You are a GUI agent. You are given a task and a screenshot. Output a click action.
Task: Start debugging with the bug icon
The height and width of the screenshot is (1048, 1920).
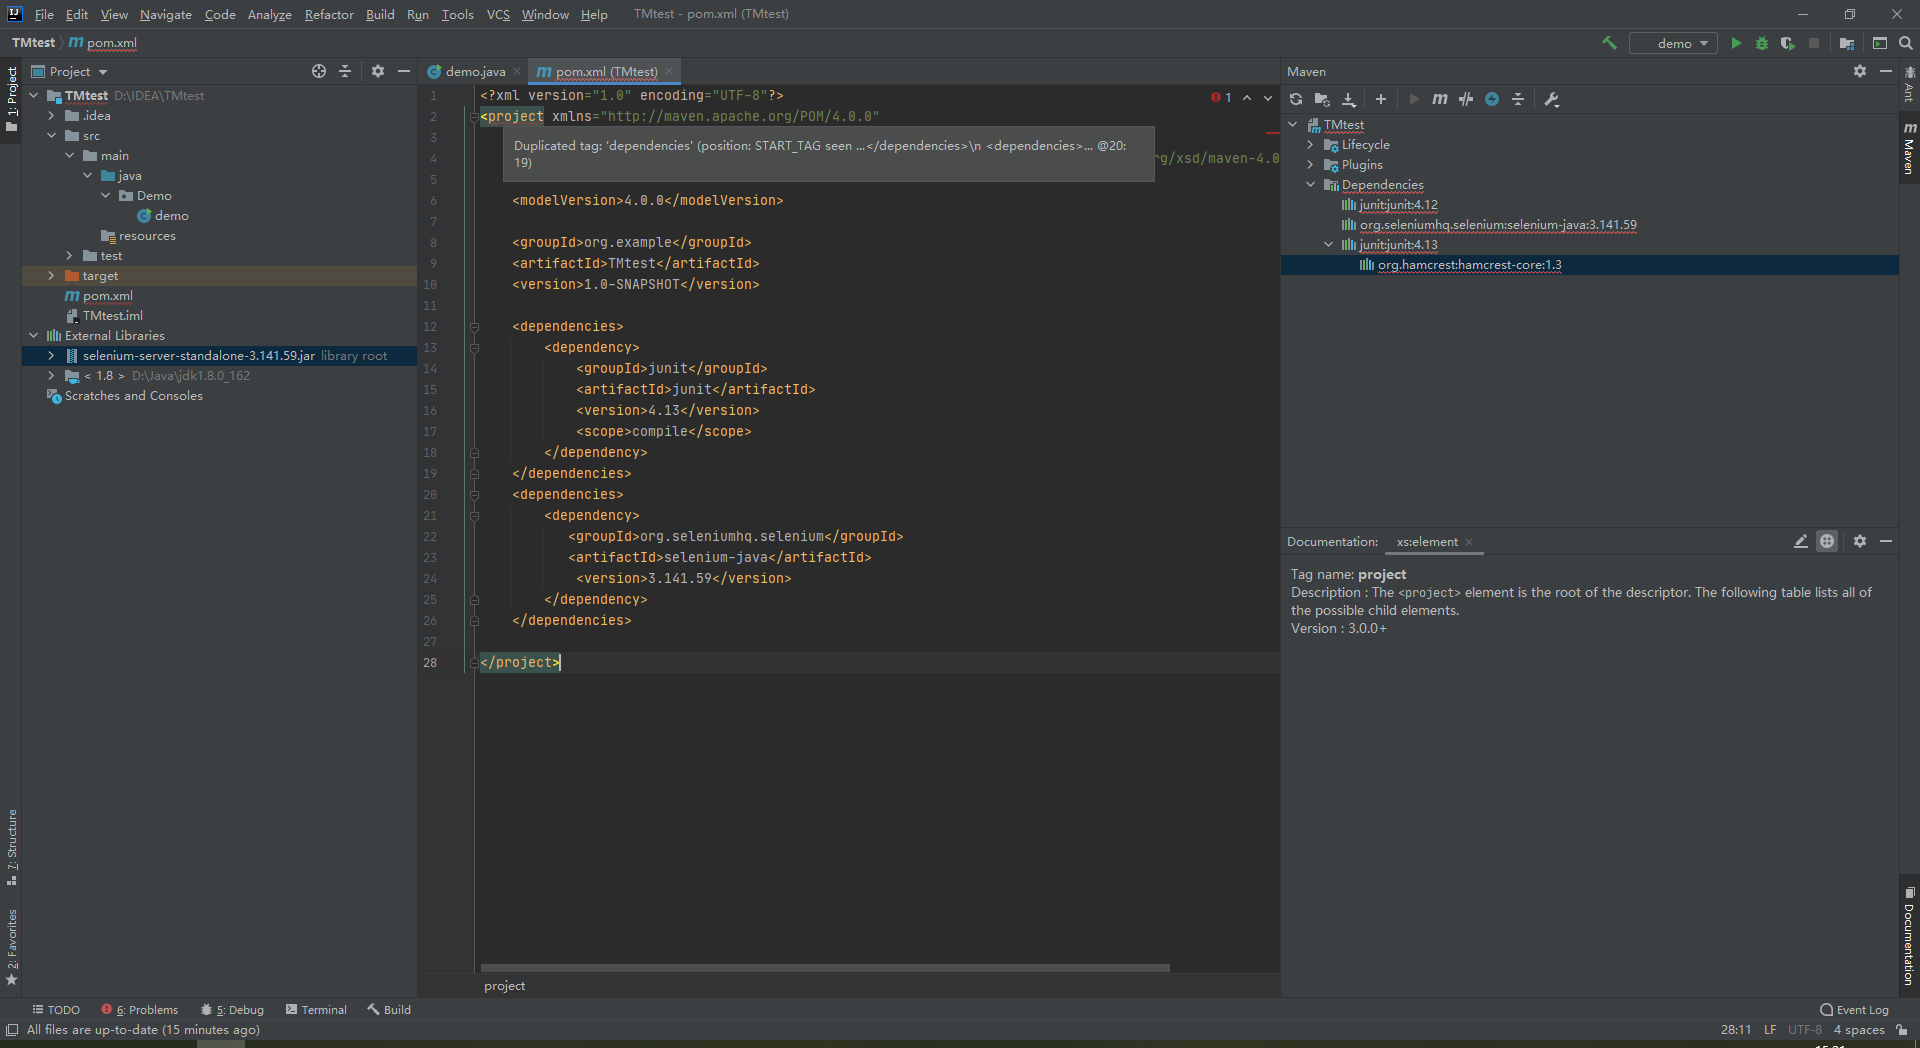point(1762,43)
